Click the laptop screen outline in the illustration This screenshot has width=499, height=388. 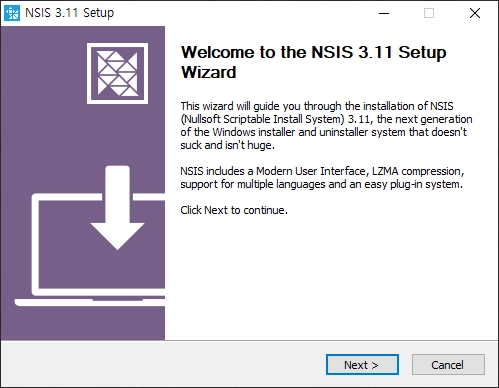[99, 244]
